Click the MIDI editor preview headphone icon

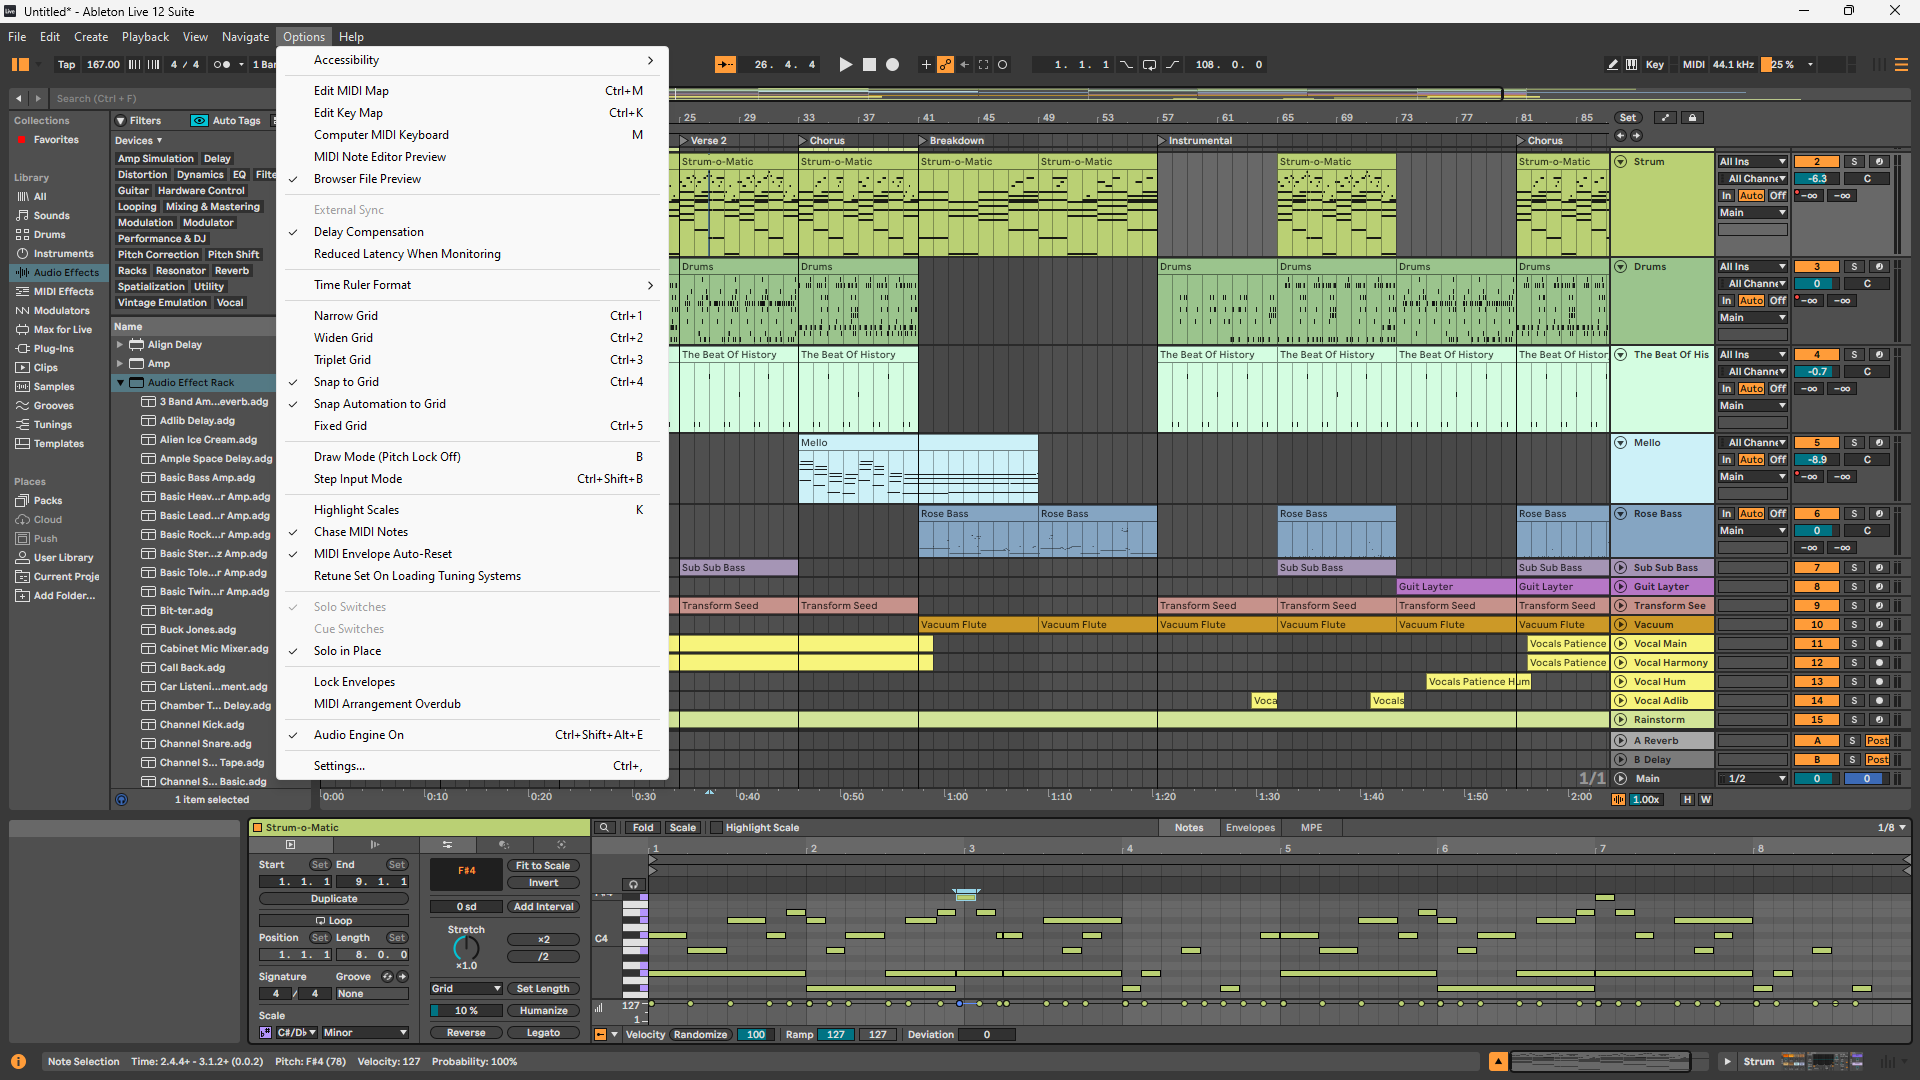633,884
